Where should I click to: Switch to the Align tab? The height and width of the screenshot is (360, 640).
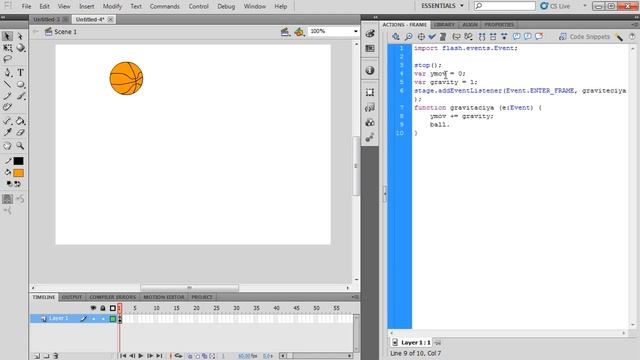470,24
